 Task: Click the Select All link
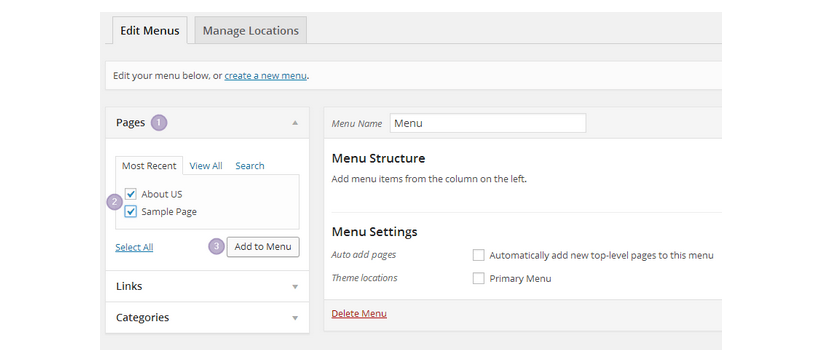point(134,247)
